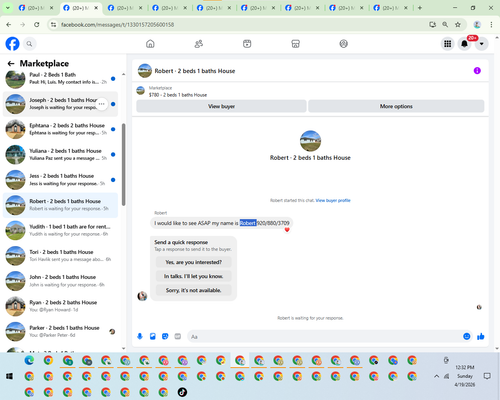Open the purple conversation info icon
This screenshot has width=500, height=400.
(x=477, y=71)
